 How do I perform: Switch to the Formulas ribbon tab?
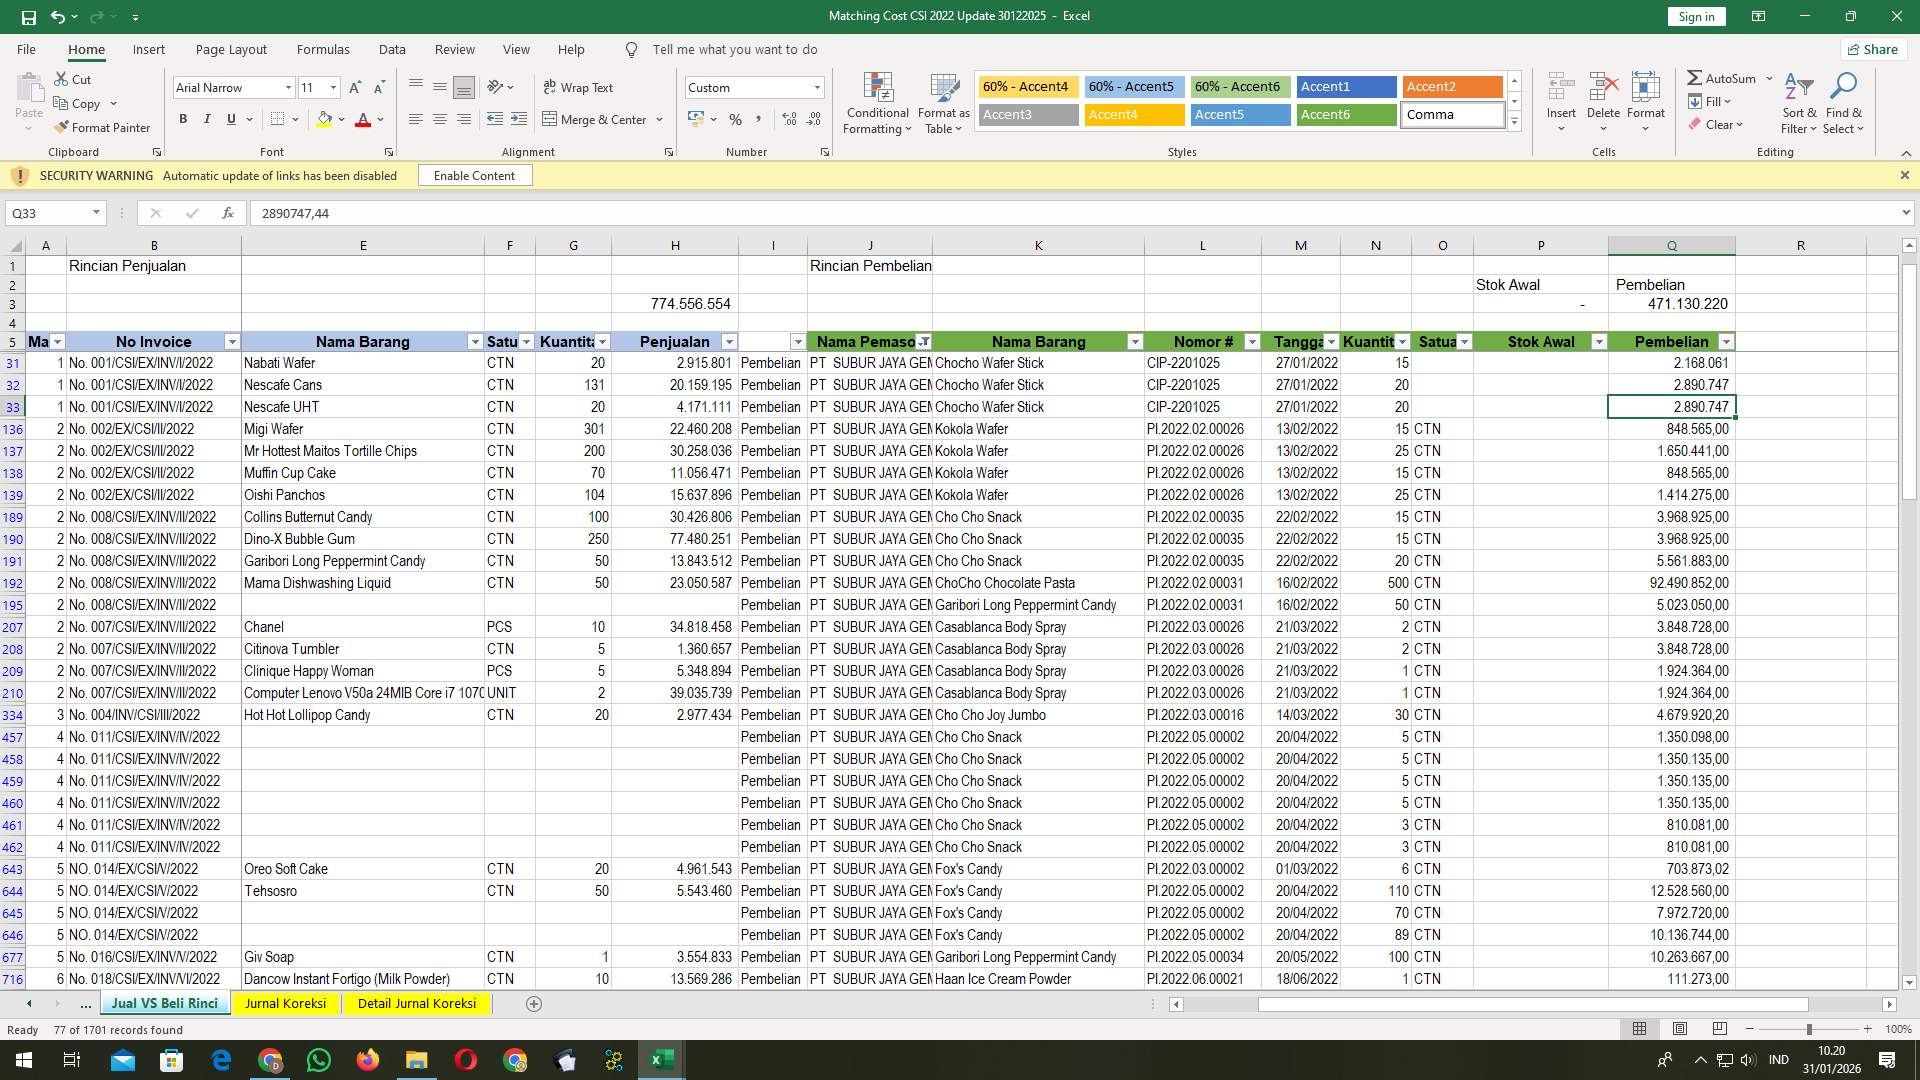pos(323,49)
